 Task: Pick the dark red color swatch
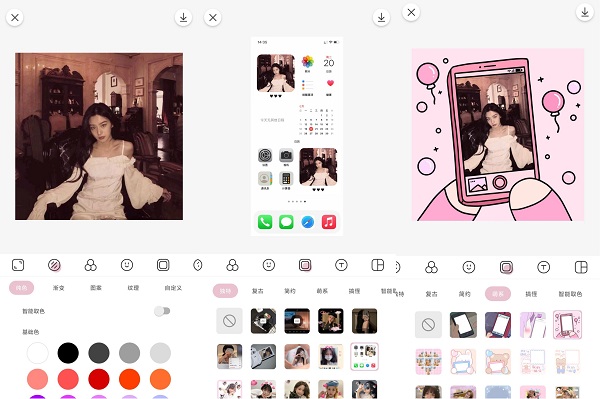(99, 379)
